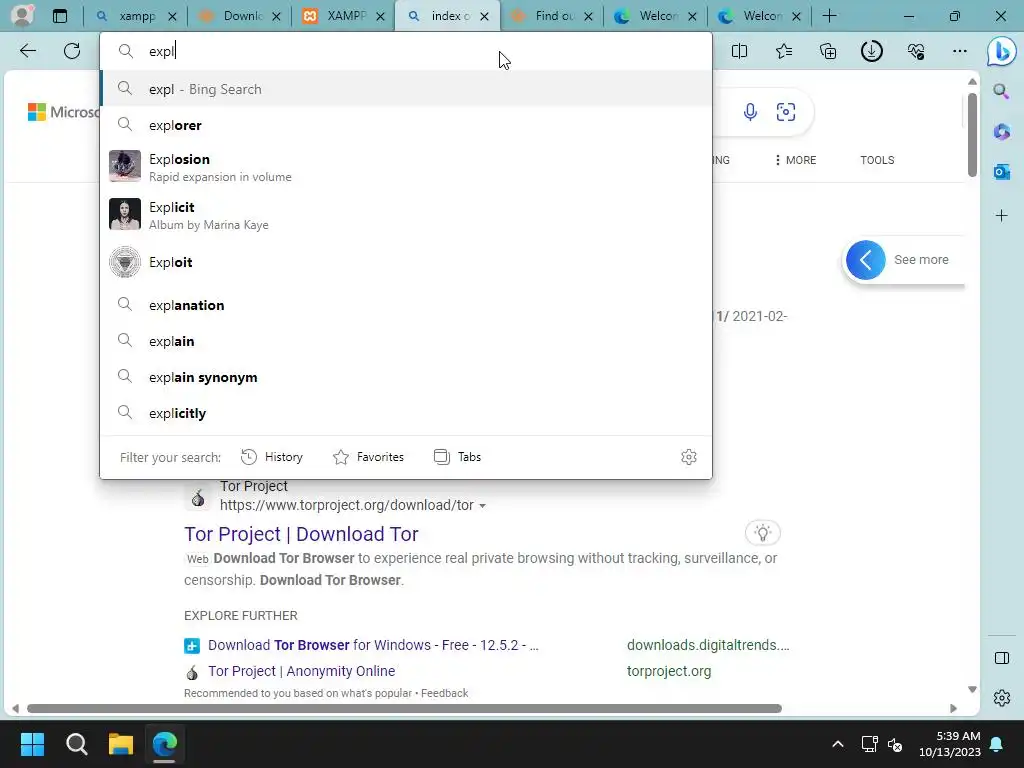The height and width of the screenshot is (768, 1024).
Task: Select the 'explain synonym' suggestion
Action: [x=406, y=377]
